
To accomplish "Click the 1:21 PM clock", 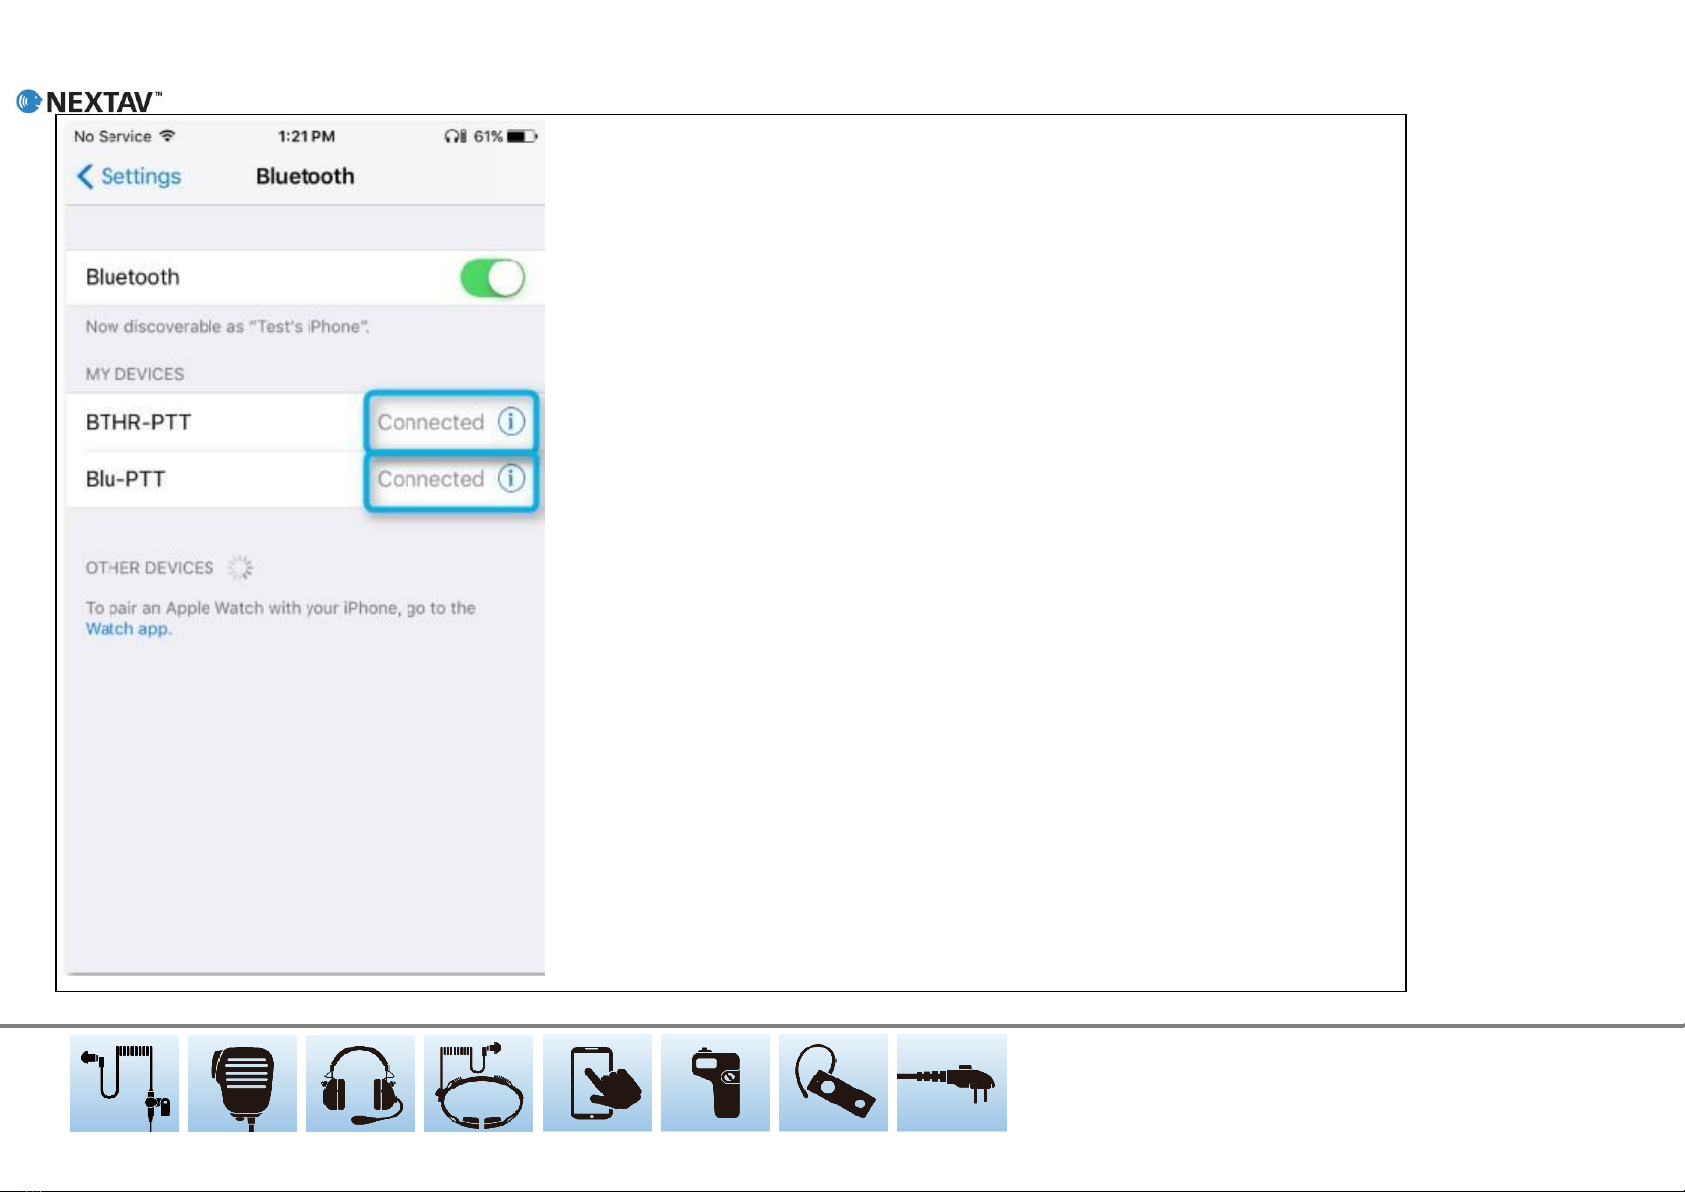I will (x=306, y=136).
